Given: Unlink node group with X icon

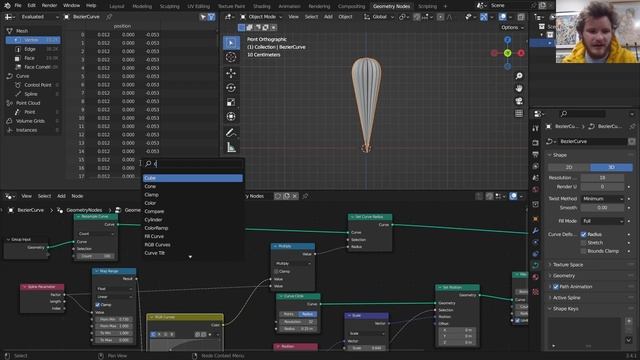Looking at the screenshot, I should 295,196.
